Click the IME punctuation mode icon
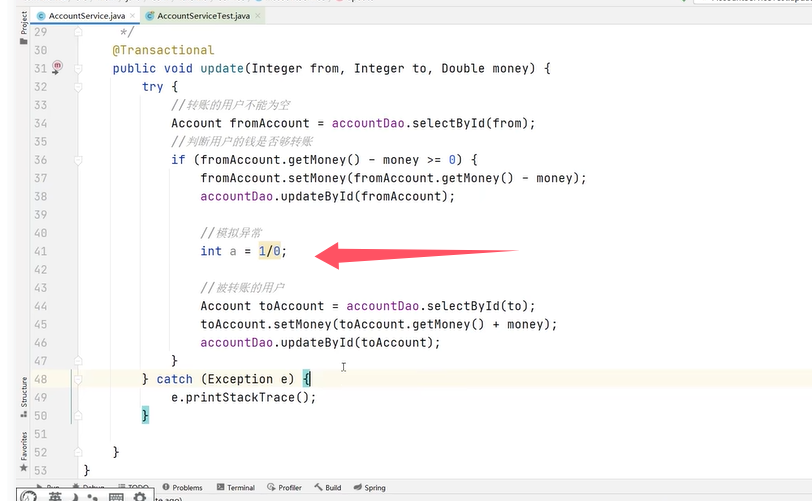 93,497
